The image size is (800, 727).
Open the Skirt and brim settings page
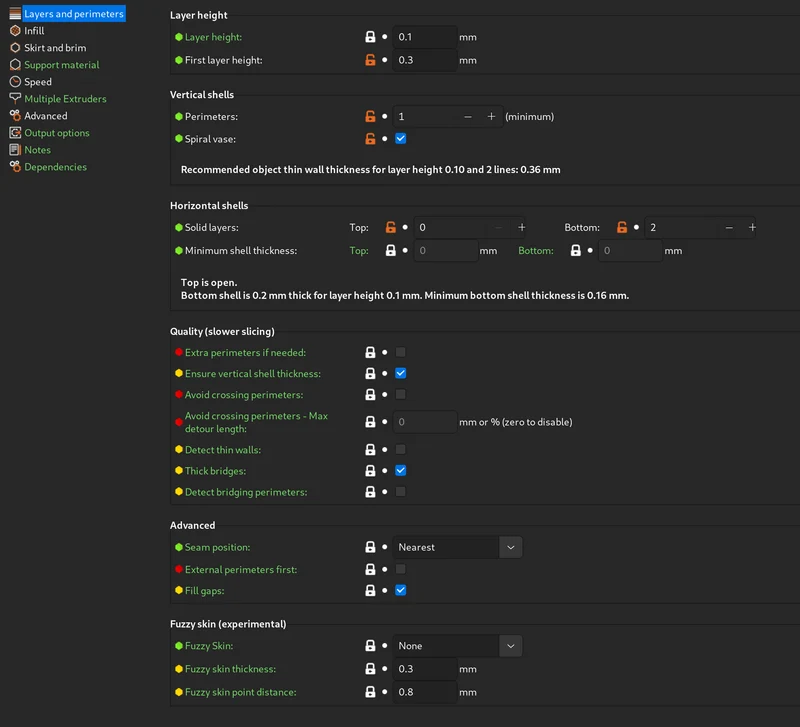click(55, 47)
